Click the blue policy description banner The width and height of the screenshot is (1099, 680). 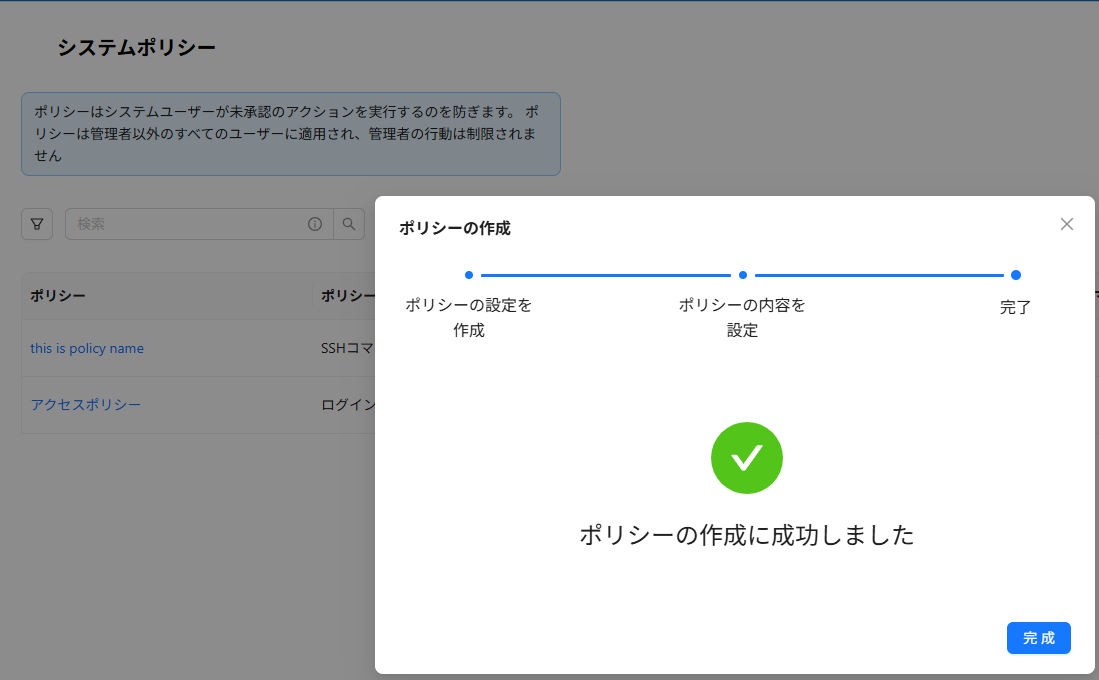(290, 134)
